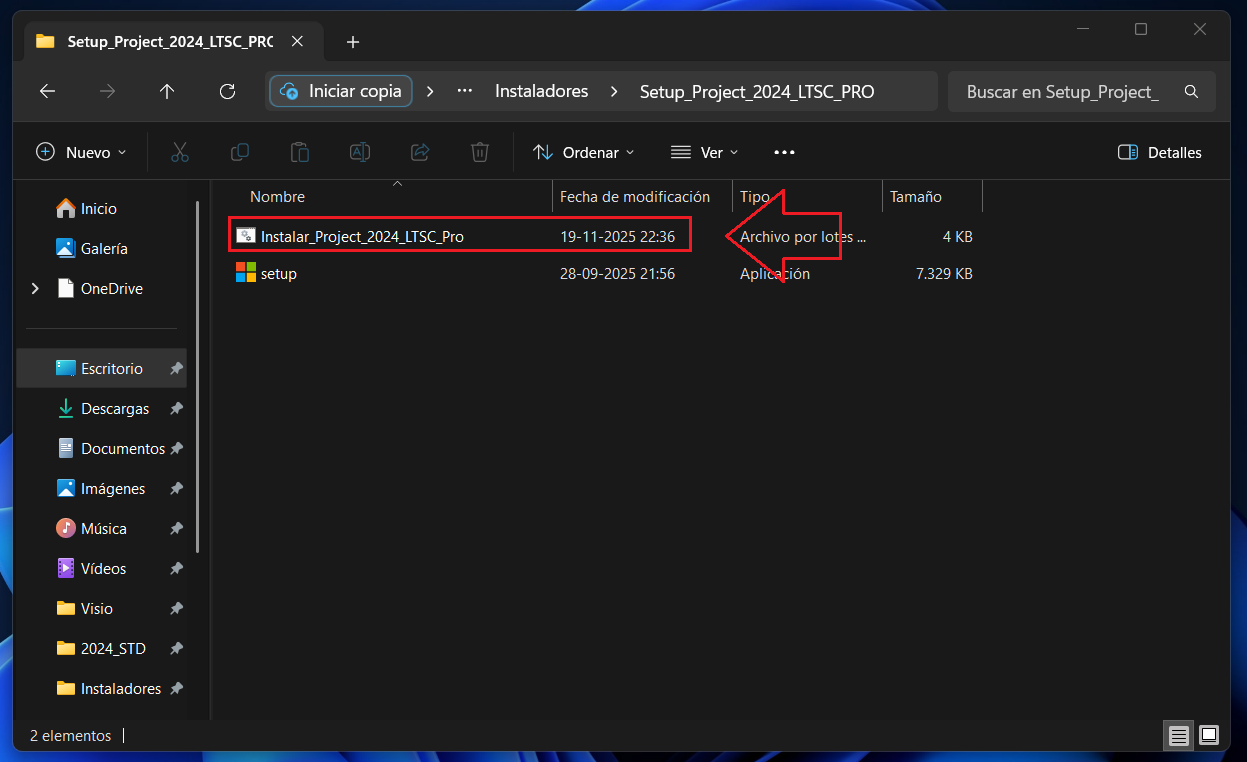The height and width of the screenshot is (762, 1247).
Task: Close the Setup_Project_2024 tab
Action: (297, 41)
